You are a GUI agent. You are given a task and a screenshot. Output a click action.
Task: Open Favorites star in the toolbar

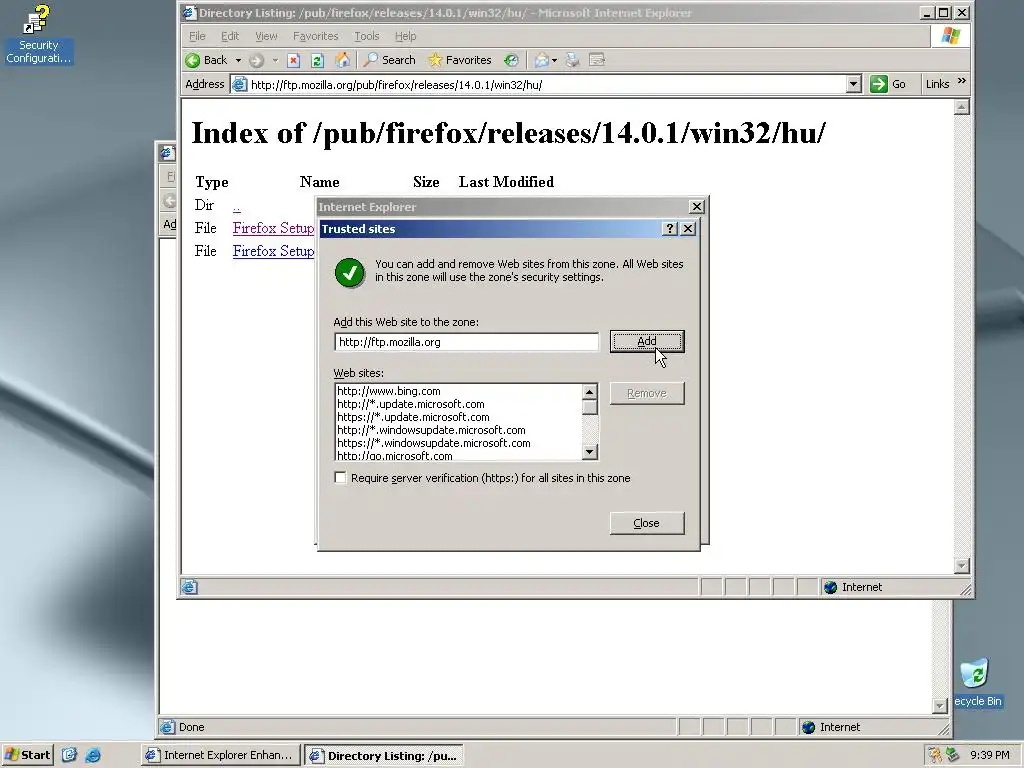pyautogui.click(x=460, y=60)
